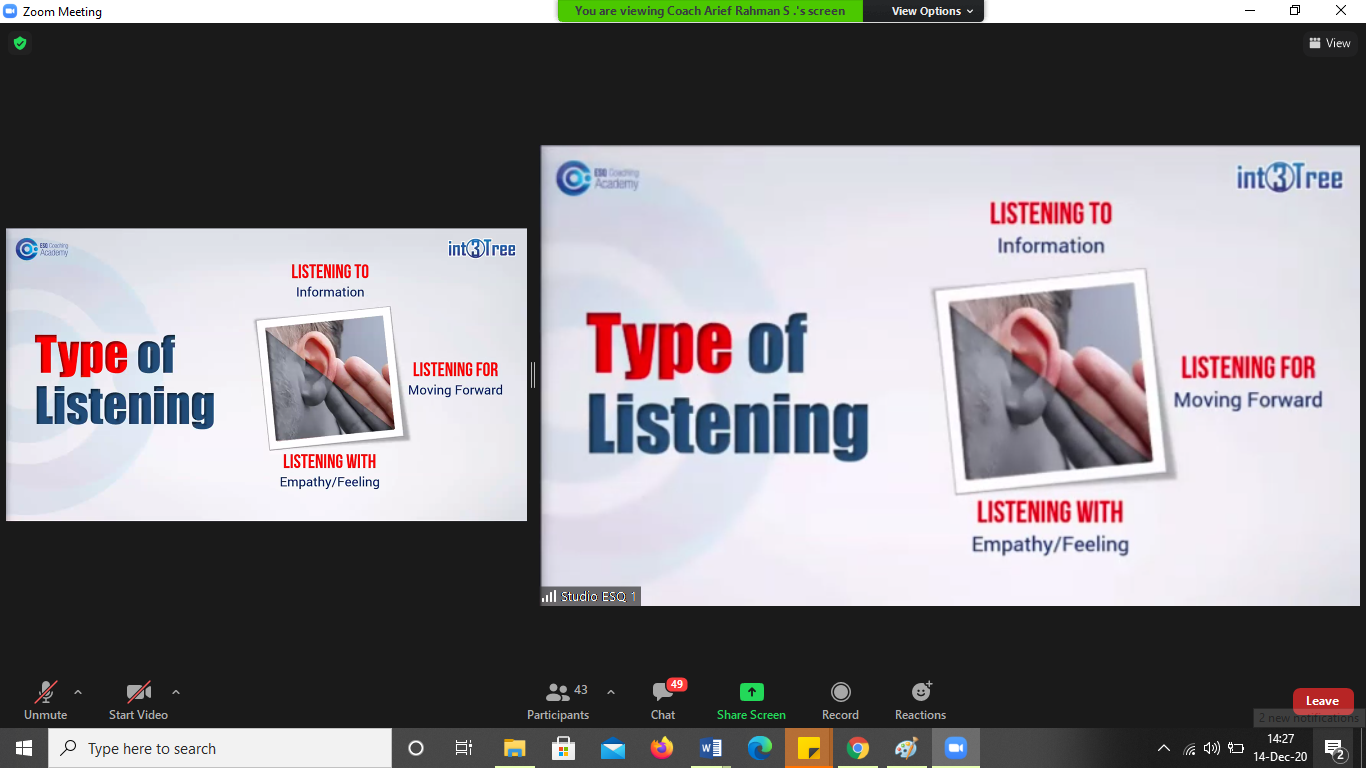Screen dimensions: 1366x768
Task: Click the Windows search box
Action: [220, 748]
